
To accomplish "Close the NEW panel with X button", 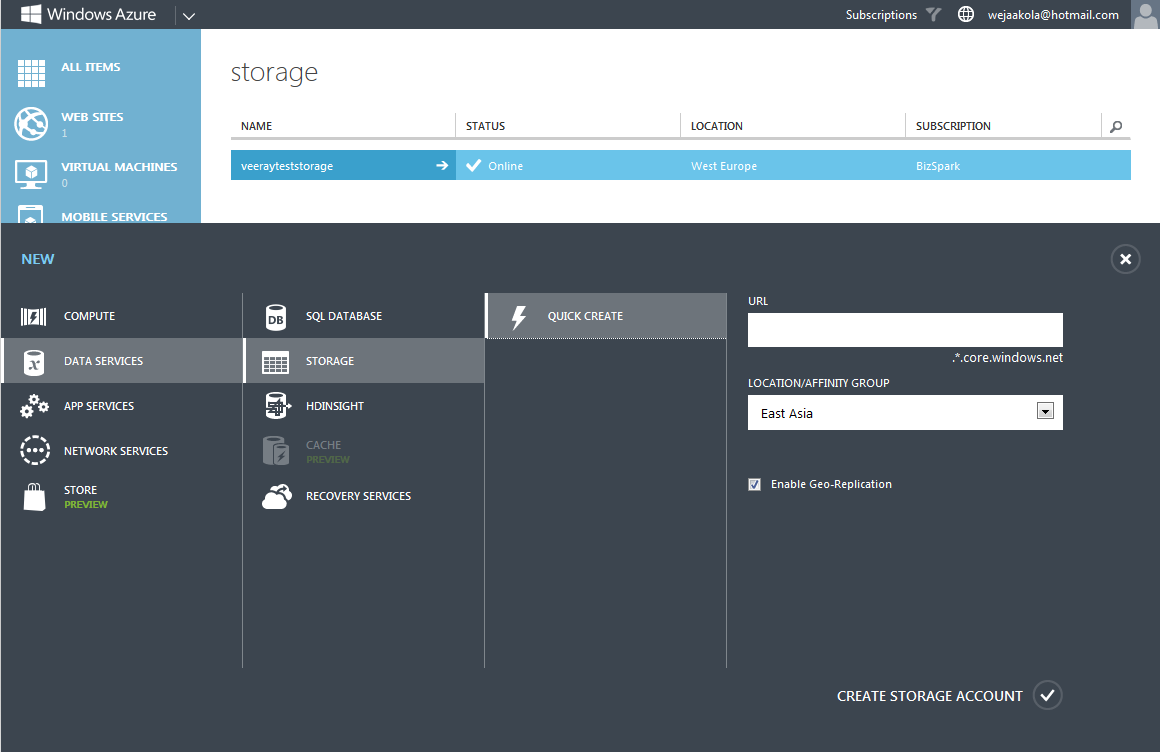I will 1125,259.
